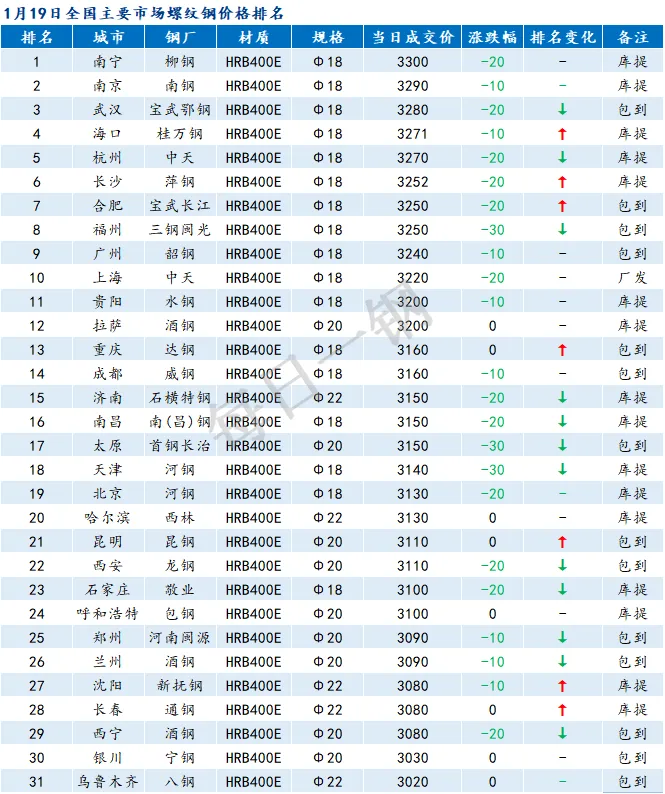Click the 材质 column header
The height and width of the screenshot is (794, 665).
(x=254, y=37)
